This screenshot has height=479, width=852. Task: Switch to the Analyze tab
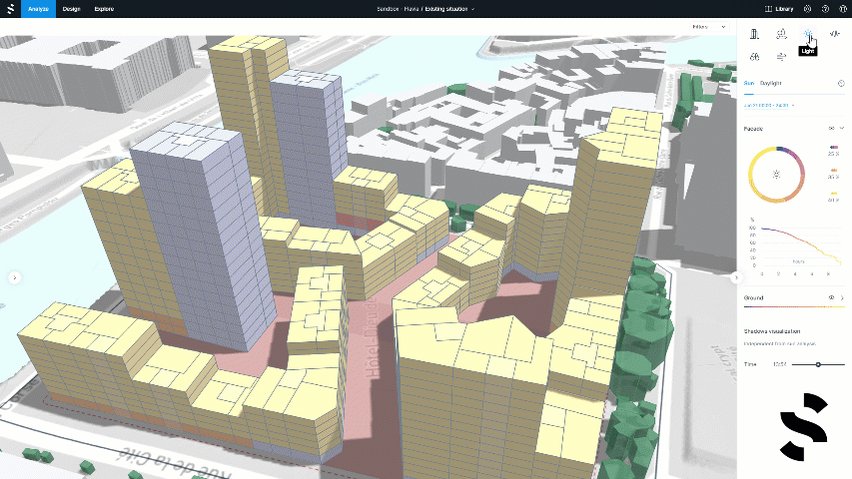click(x=38, y=9)
